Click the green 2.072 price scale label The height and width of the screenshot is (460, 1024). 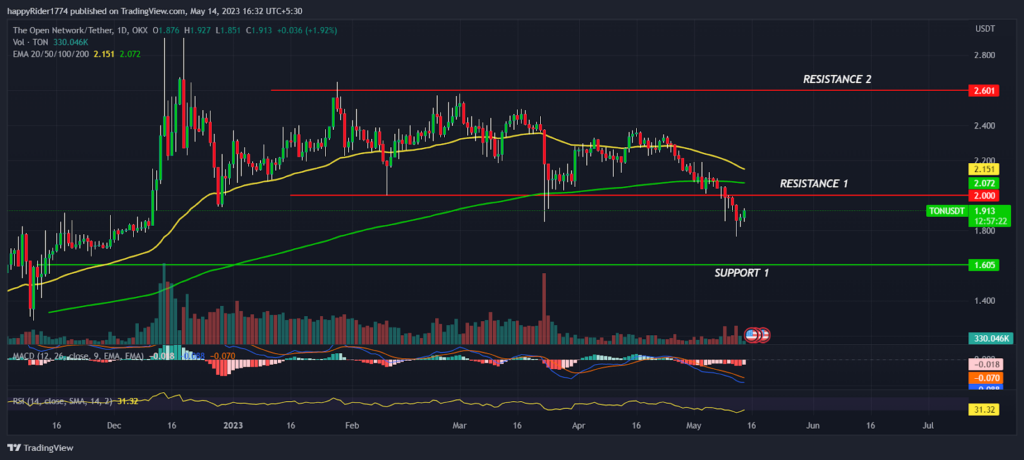(985, 183)
